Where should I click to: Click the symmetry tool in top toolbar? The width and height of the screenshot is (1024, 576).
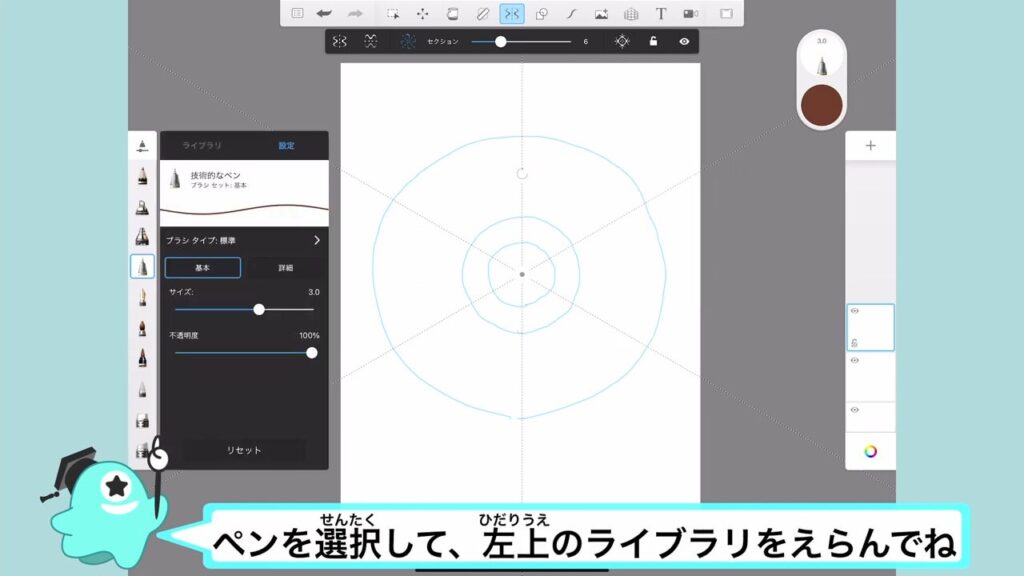click(511, 14)
